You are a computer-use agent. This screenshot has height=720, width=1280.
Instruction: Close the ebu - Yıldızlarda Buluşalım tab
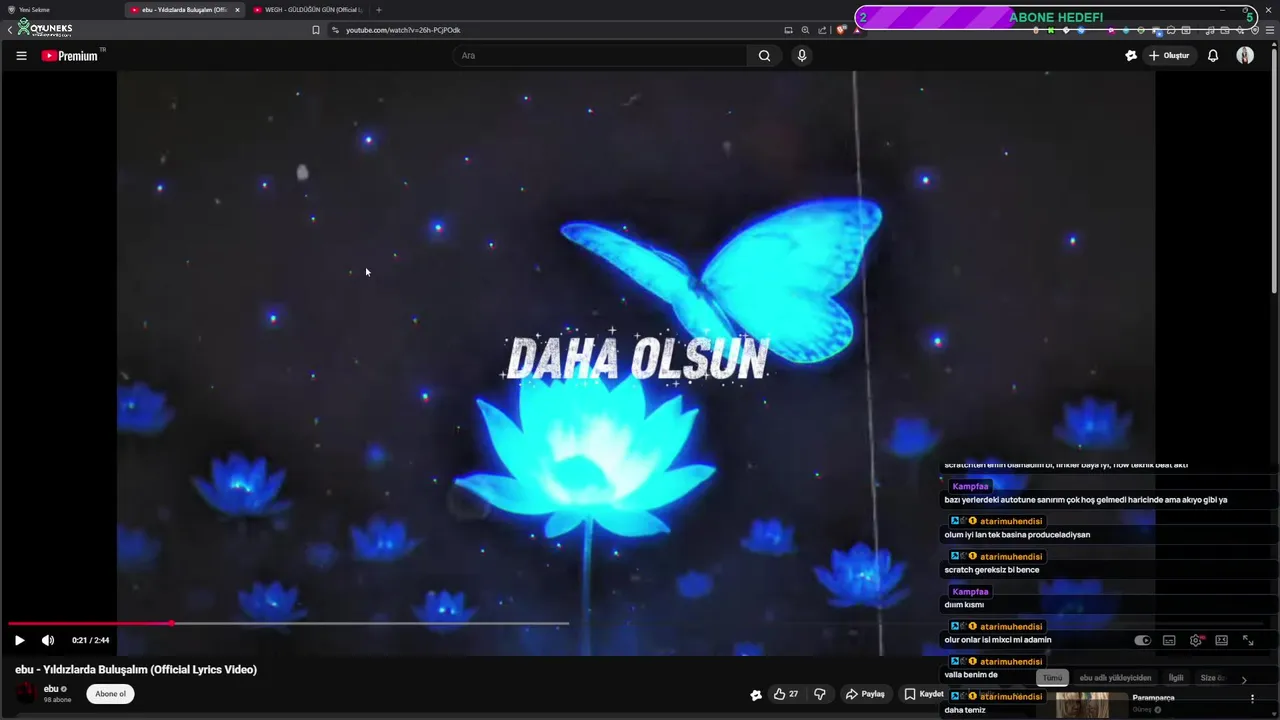click(x=237, y=10)
